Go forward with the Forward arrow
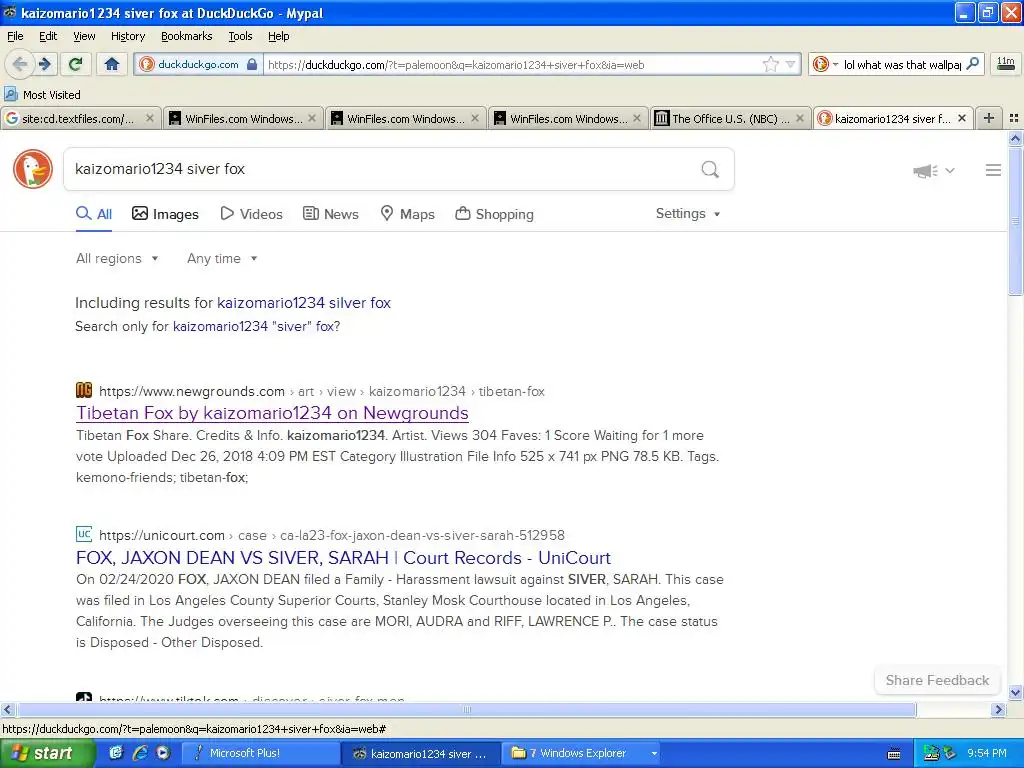Screen dimensions: 1024x768 45,64
